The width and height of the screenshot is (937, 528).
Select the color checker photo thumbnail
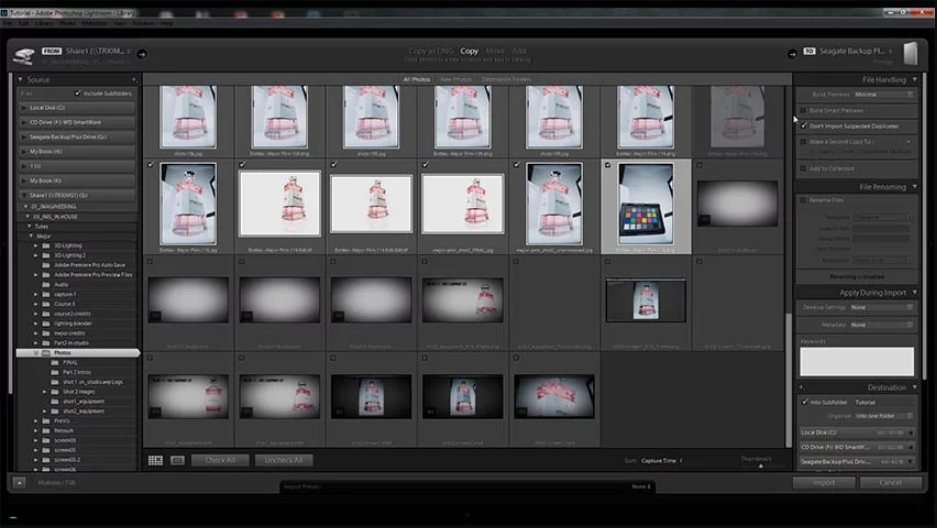coord(645,204)
